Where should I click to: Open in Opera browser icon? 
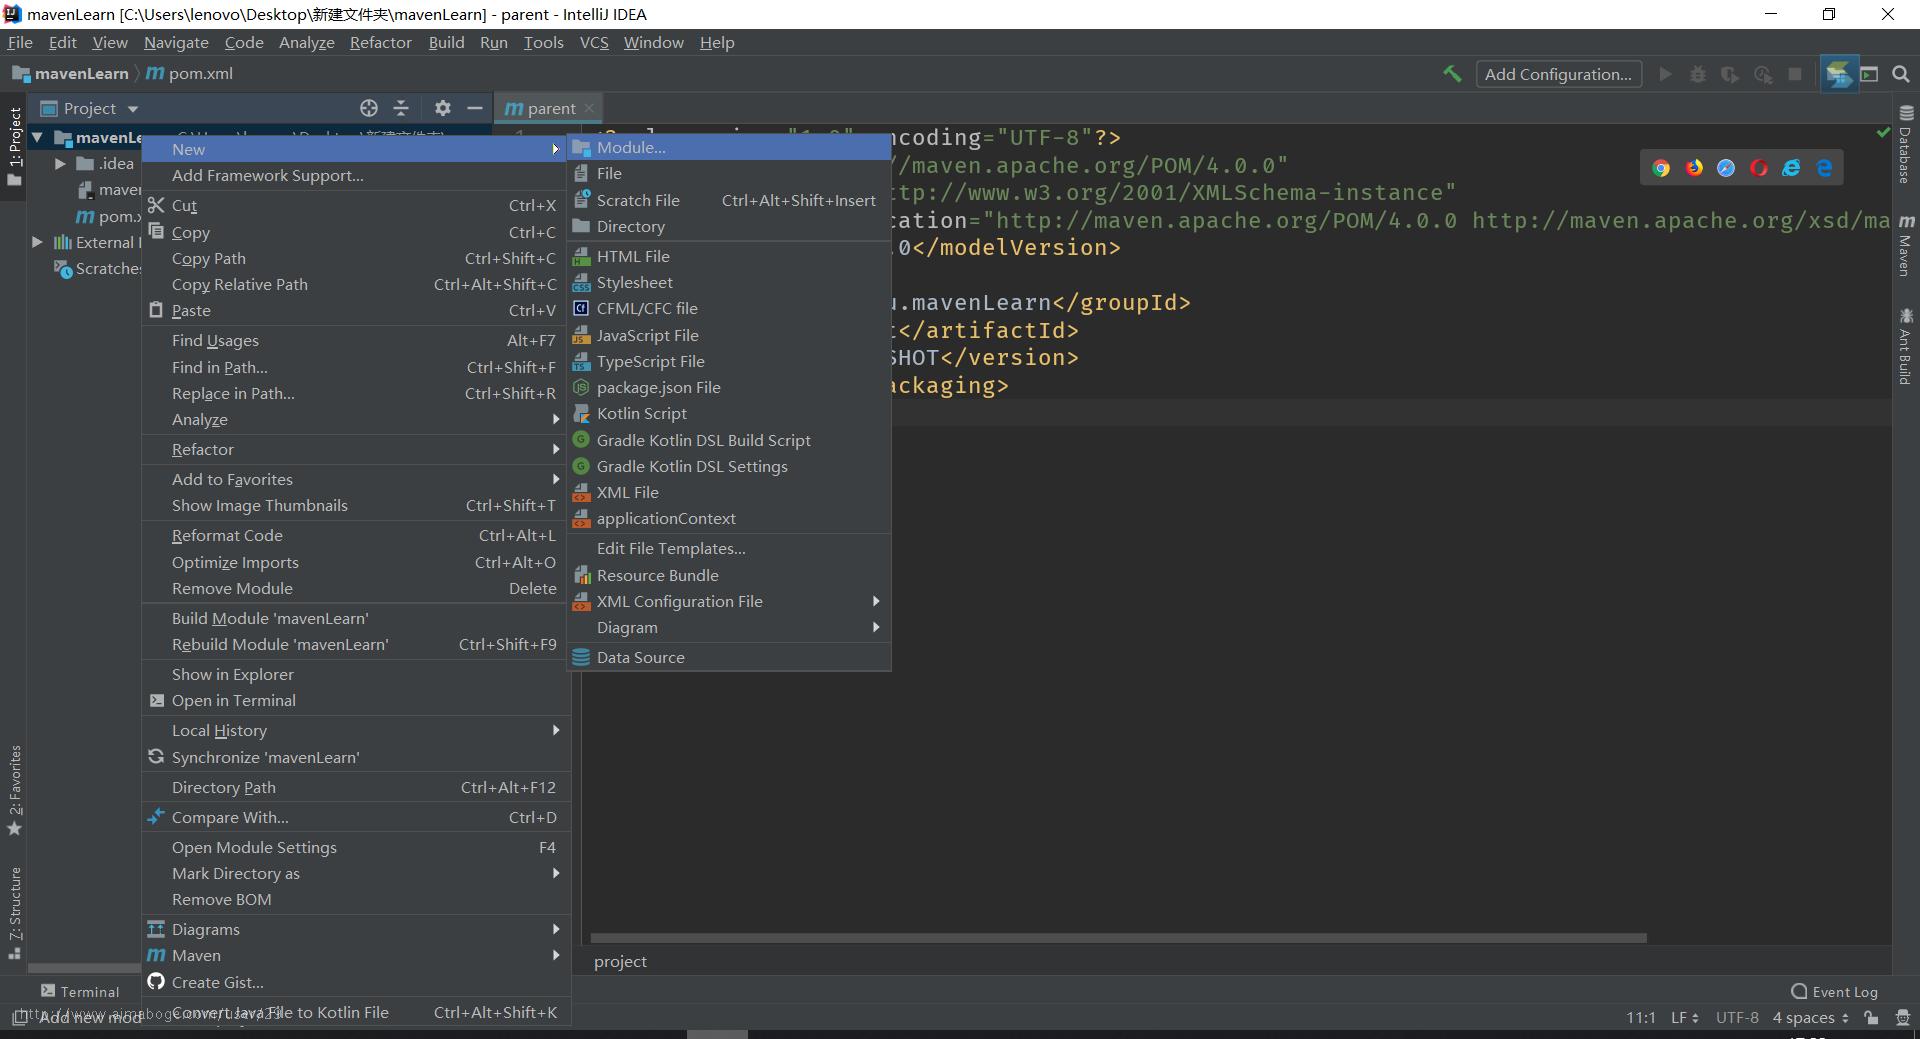coord(1759,168)
